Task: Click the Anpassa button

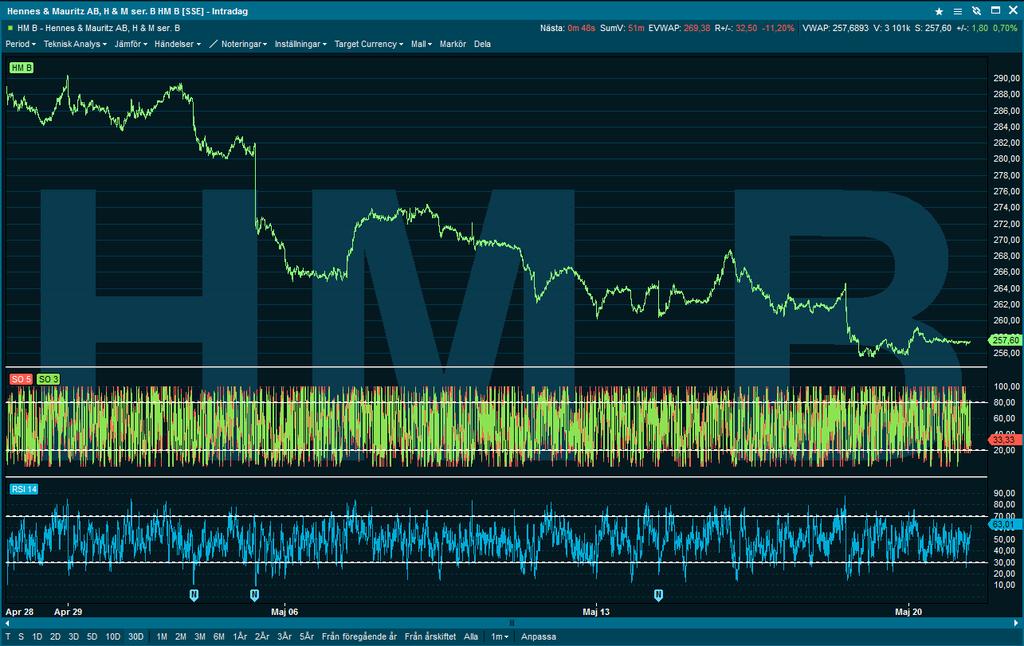Action: (x=539, y=636)
